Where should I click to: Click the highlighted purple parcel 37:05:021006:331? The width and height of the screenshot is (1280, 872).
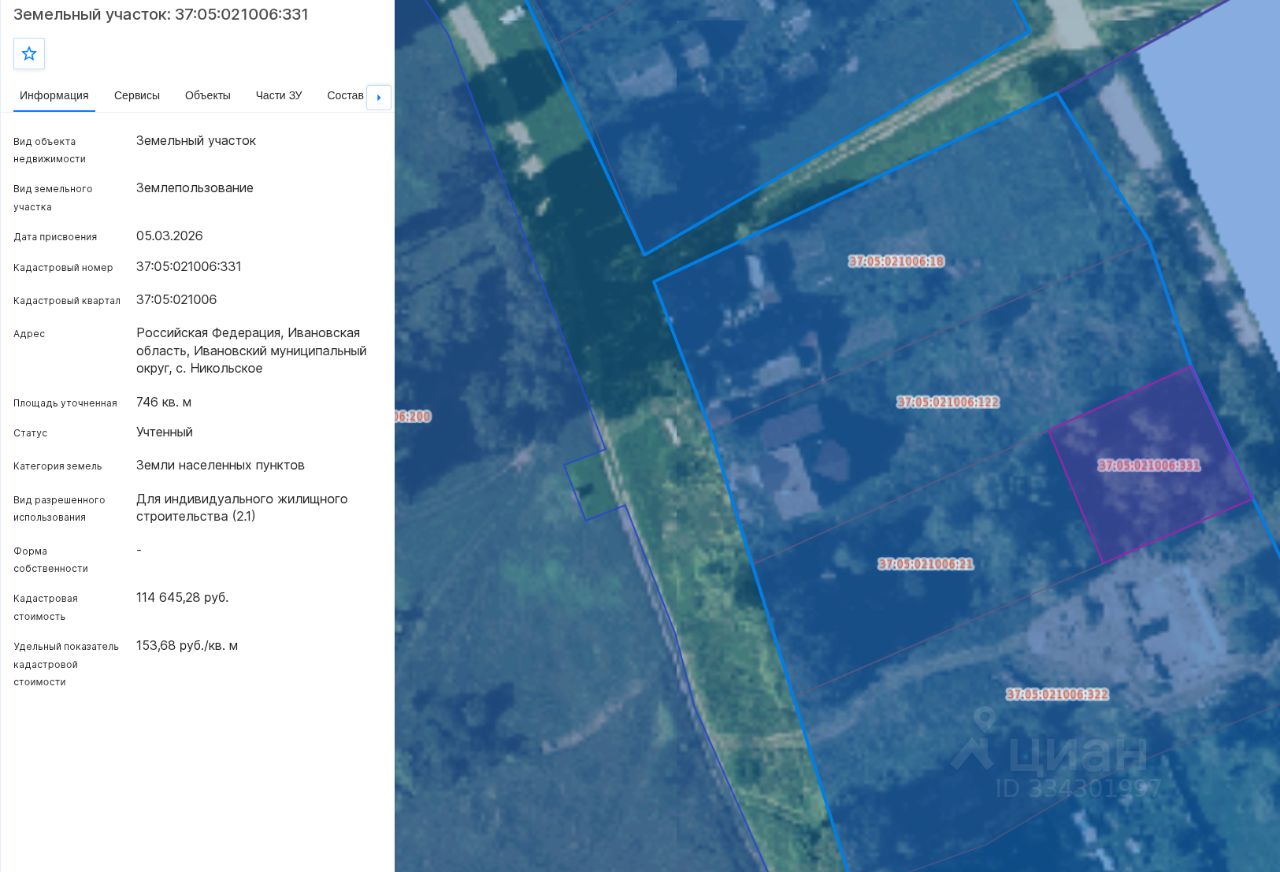coord(1150,465)
